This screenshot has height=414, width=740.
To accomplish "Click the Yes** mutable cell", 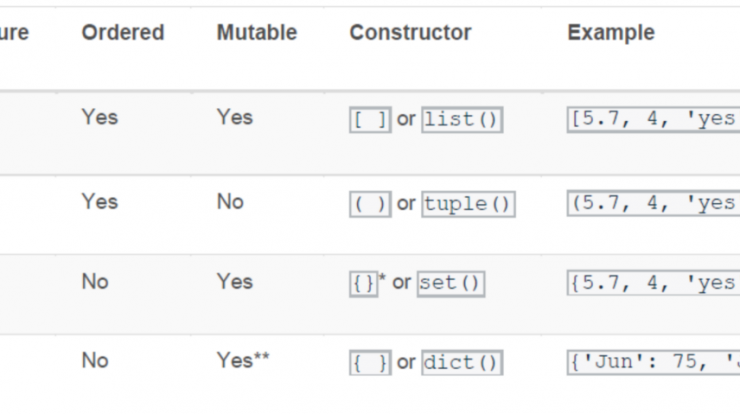I will (x=243, y=361).
